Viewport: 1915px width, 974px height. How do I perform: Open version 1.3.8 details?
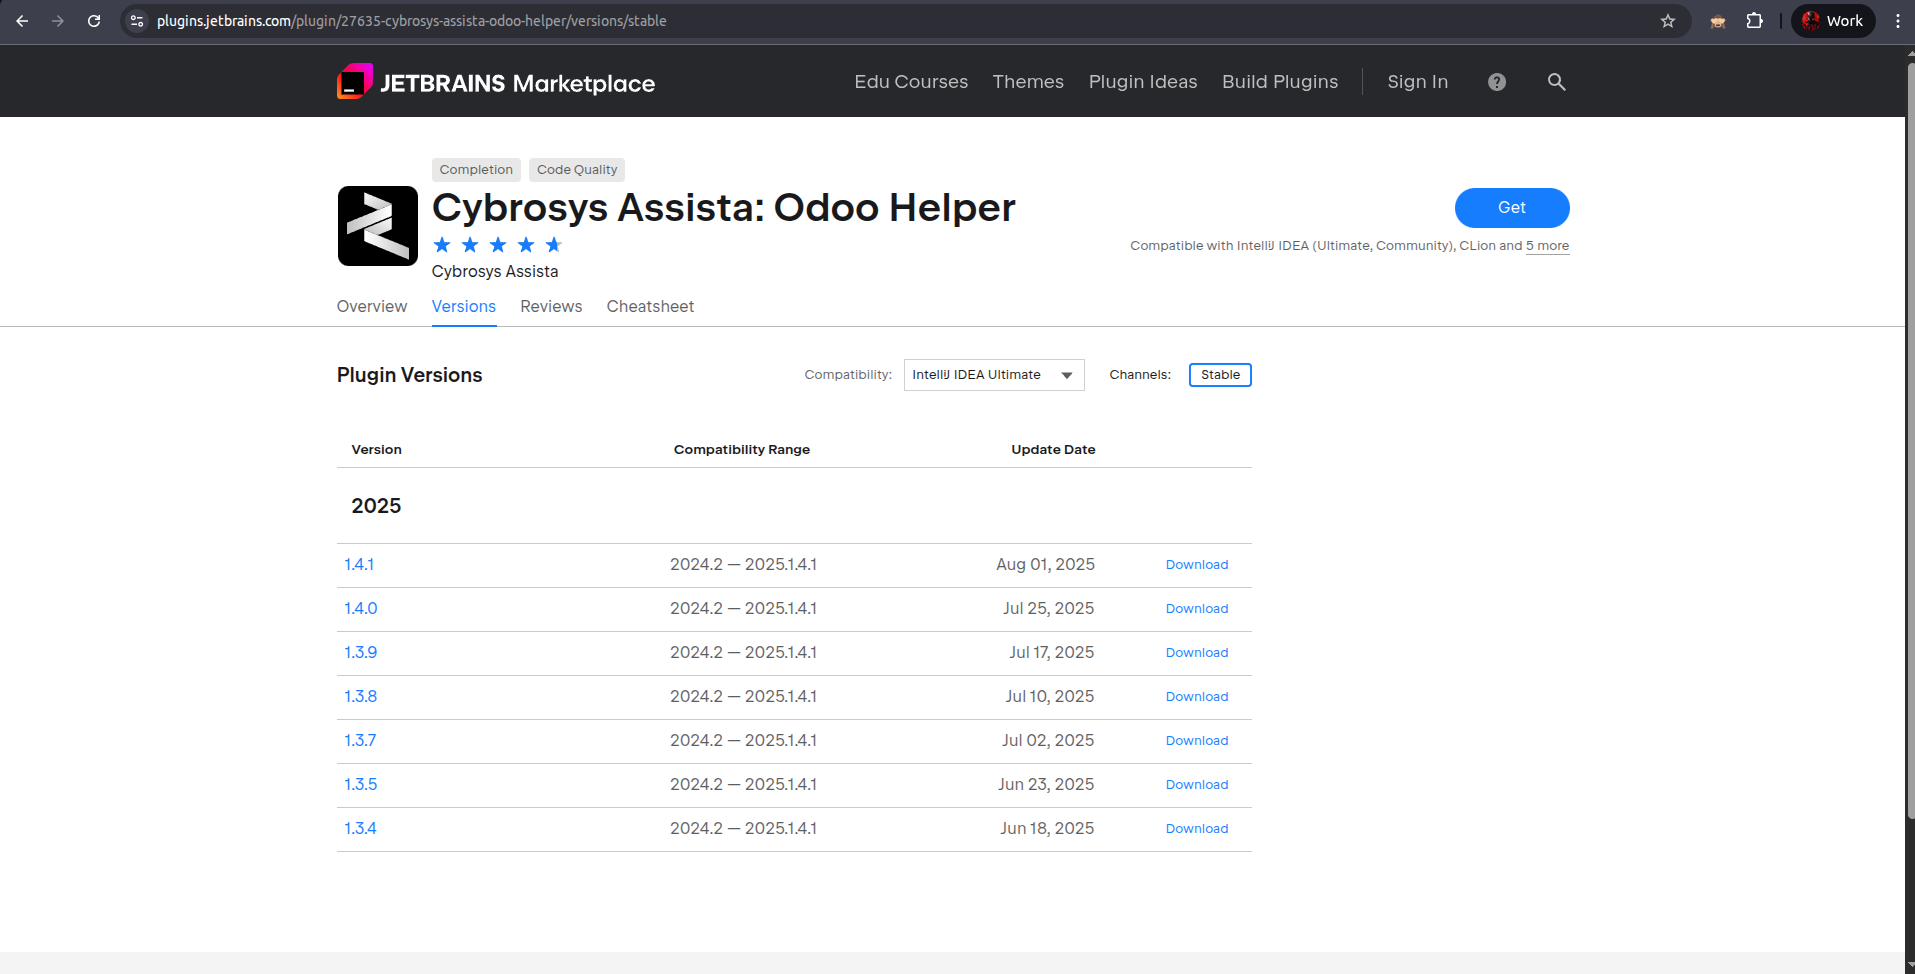[x=361, y=697]
